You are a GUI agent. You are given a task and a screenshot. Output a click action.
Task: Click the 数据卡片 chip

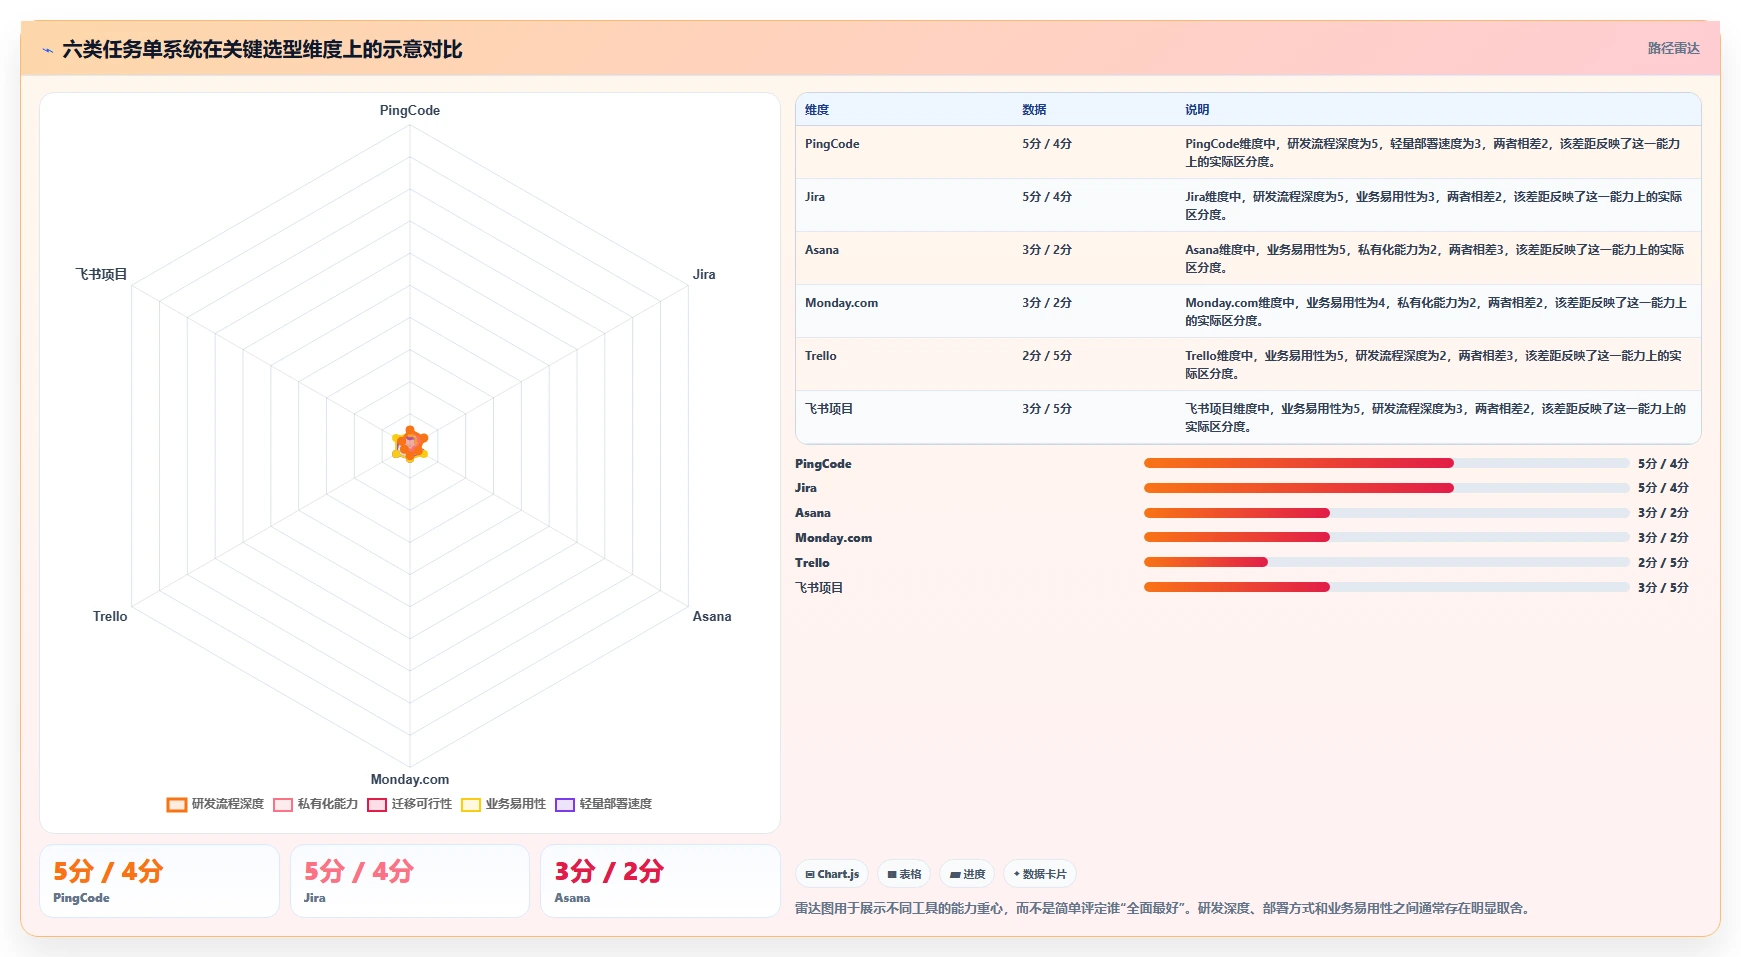click(1040, 874)
